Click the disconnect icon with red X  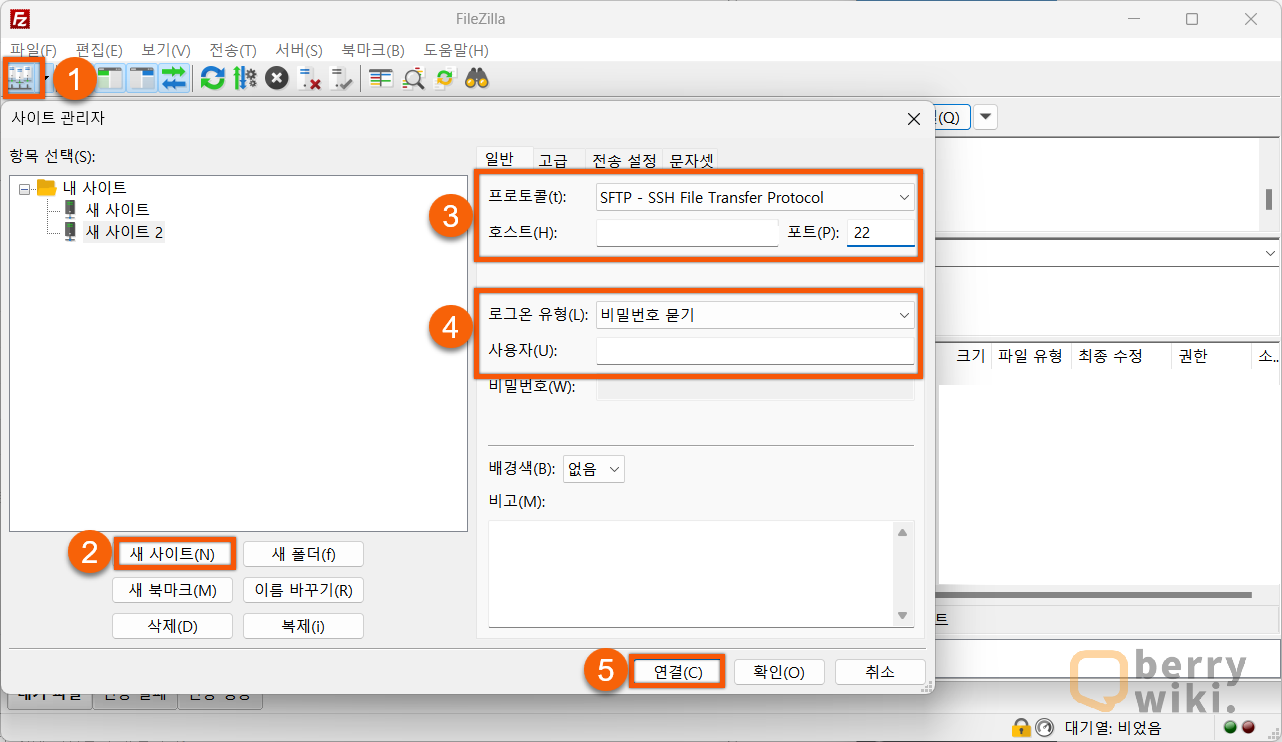tap(310, 78)
